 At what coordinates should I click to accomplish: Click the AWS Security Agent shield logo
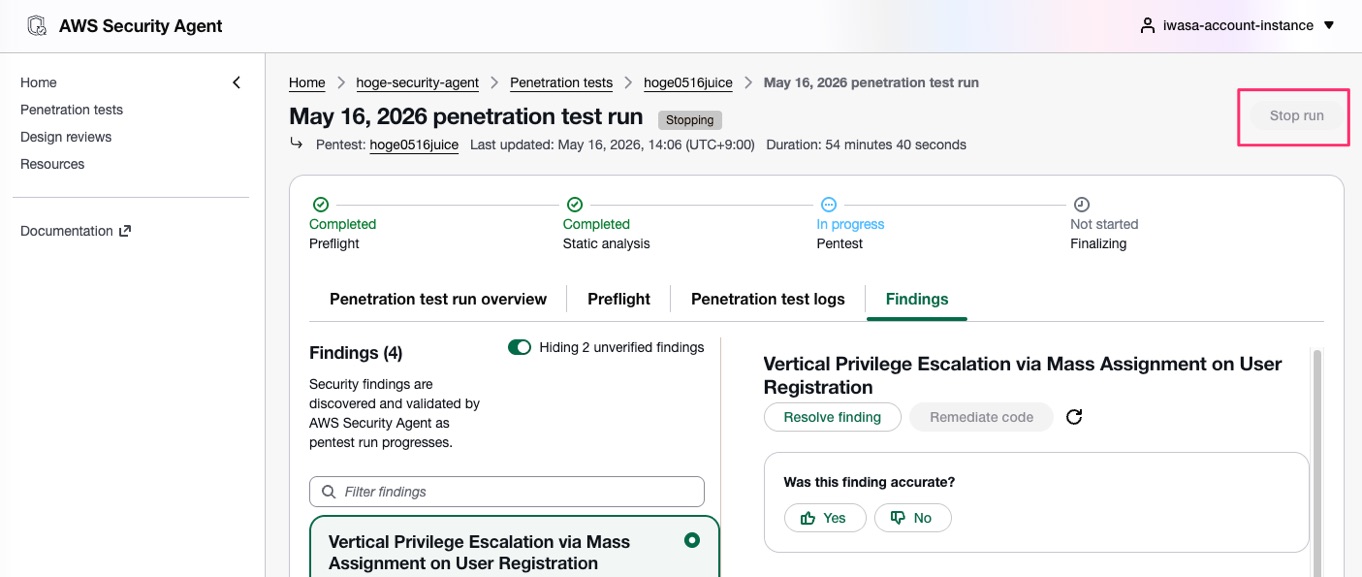point(37,26)
